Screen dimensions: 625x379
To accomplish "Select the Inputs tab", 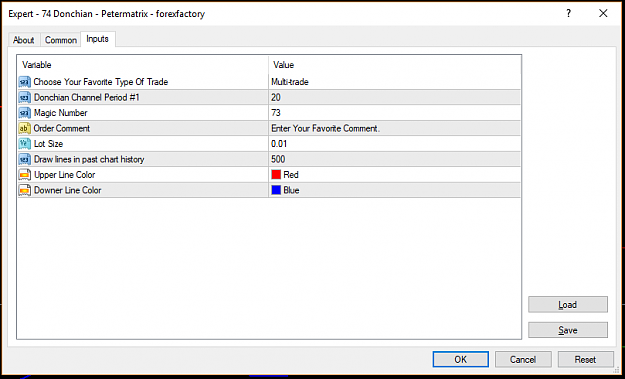I will [x=98, y=39].
